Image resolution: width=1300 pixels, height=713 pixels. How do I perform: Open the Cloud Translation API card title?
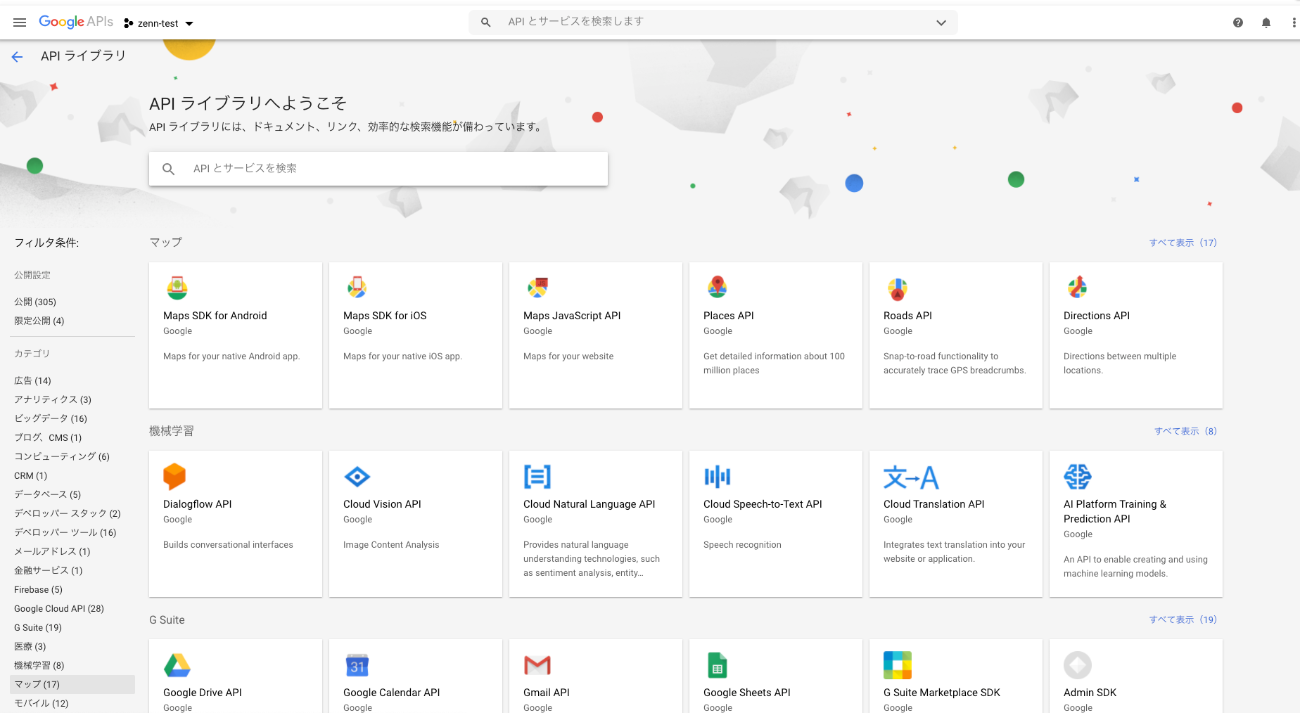tap(934, 505)
